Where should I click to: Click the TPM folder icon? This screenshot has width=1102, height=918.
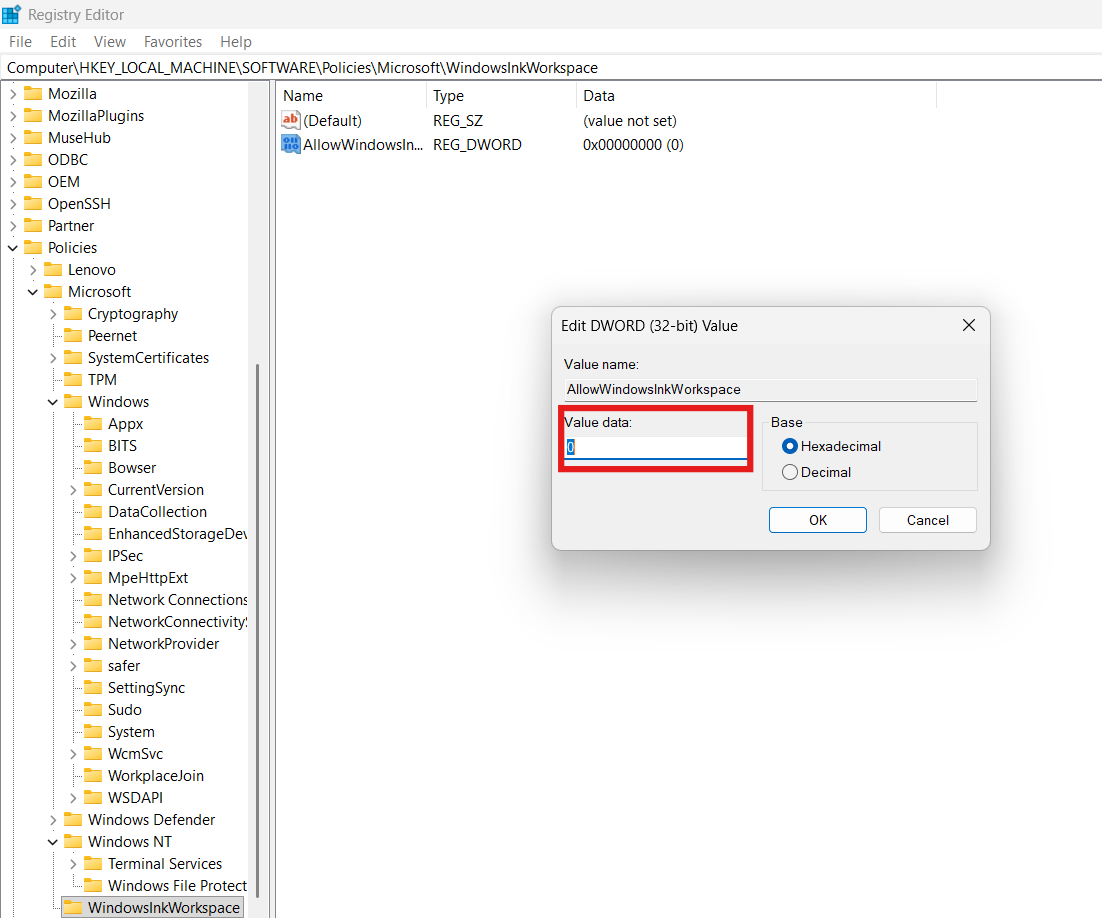click(x=75, y=379)
